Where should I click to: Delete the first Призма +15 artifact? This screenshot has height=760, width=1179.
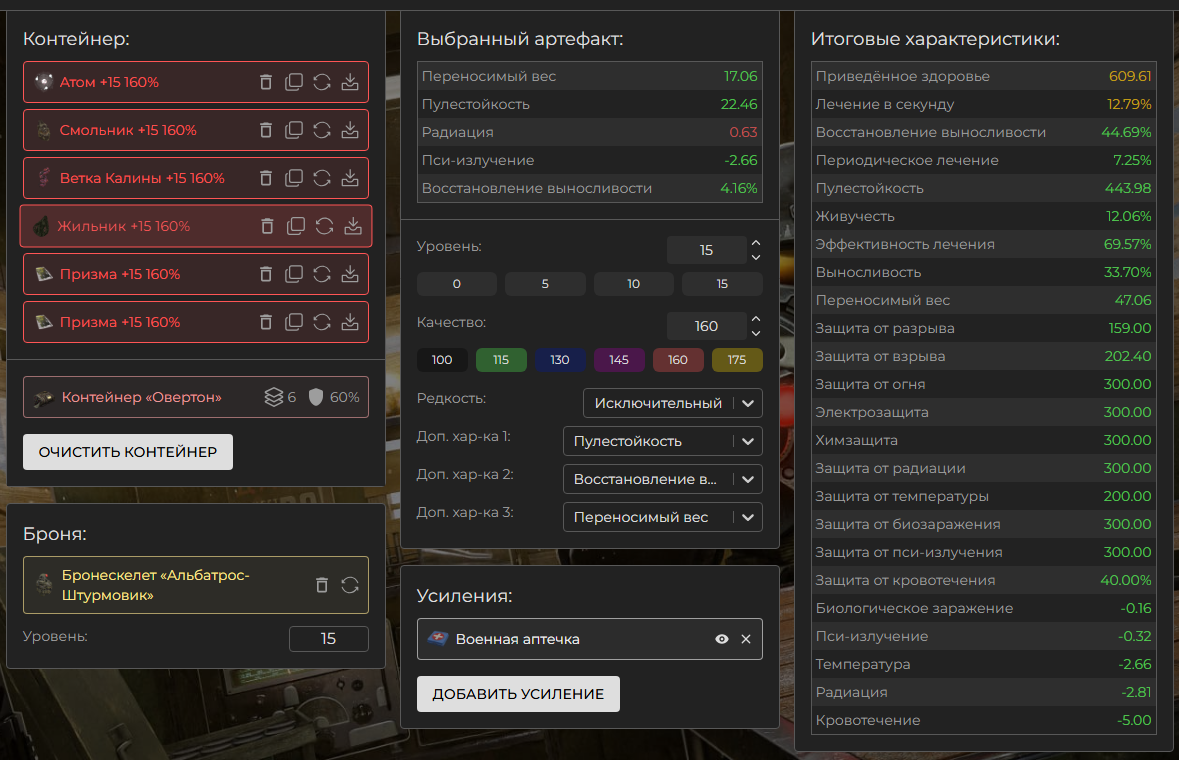click(266, 274)
